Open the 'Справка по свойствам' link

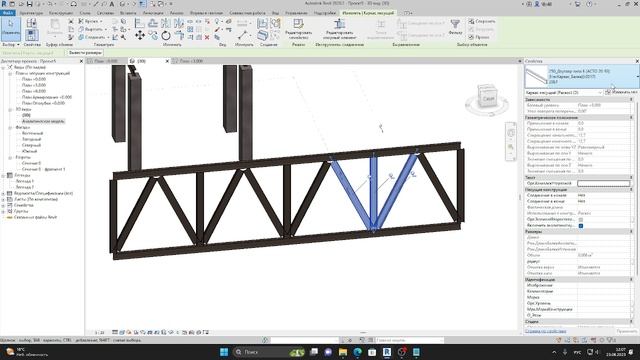(x=545, y=331)
